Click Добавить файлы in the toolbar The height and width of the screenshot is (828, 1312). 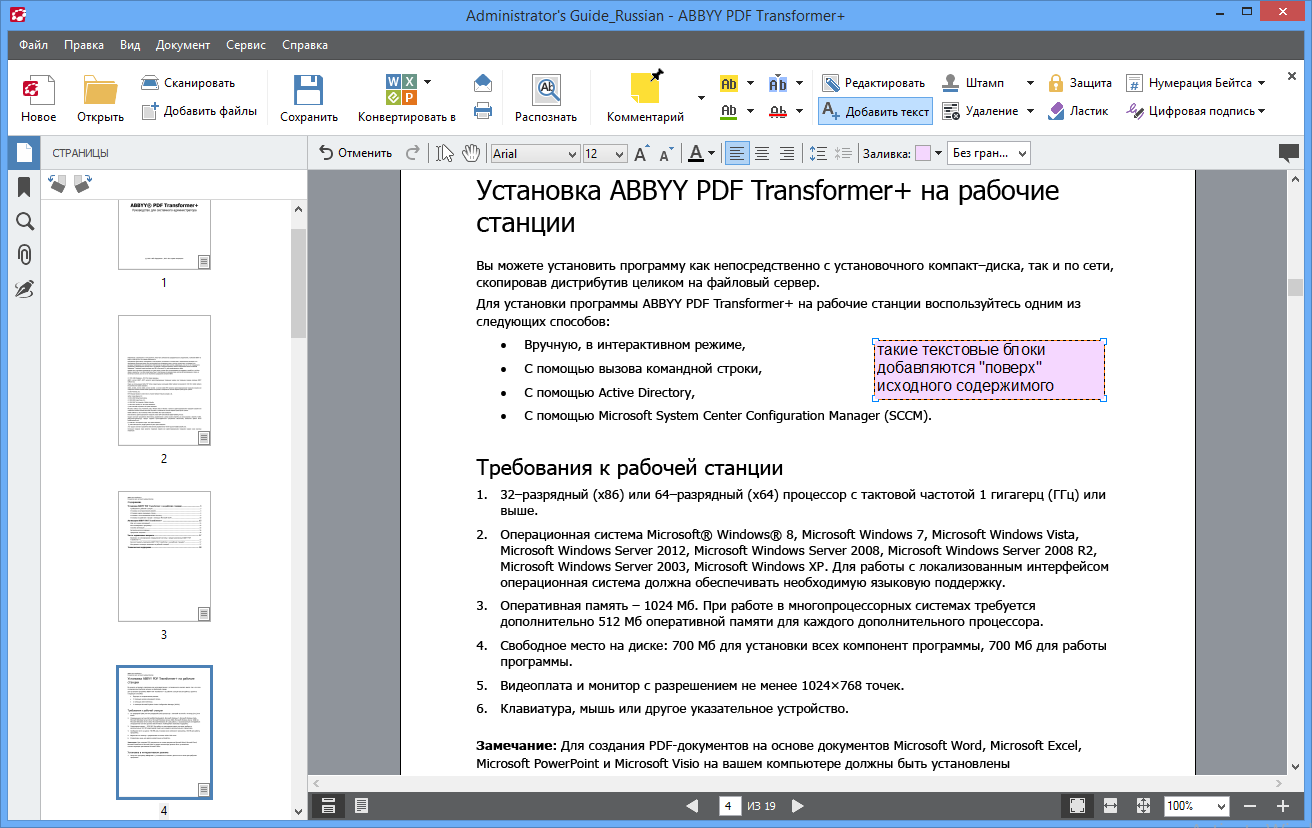[x=199, y=111]
